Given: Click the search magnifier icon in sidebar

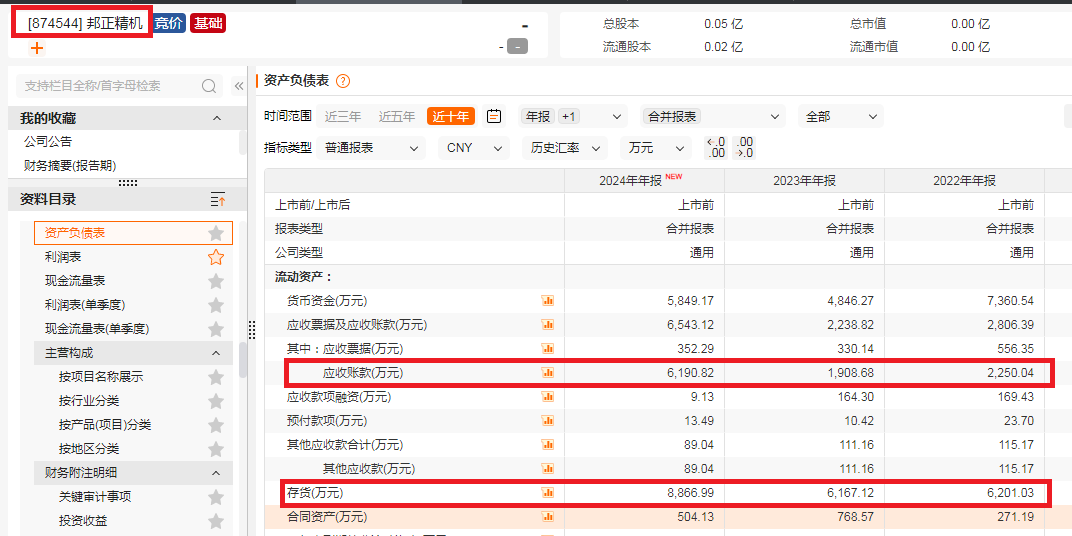Looking at the screenshot, I should 209,86.
